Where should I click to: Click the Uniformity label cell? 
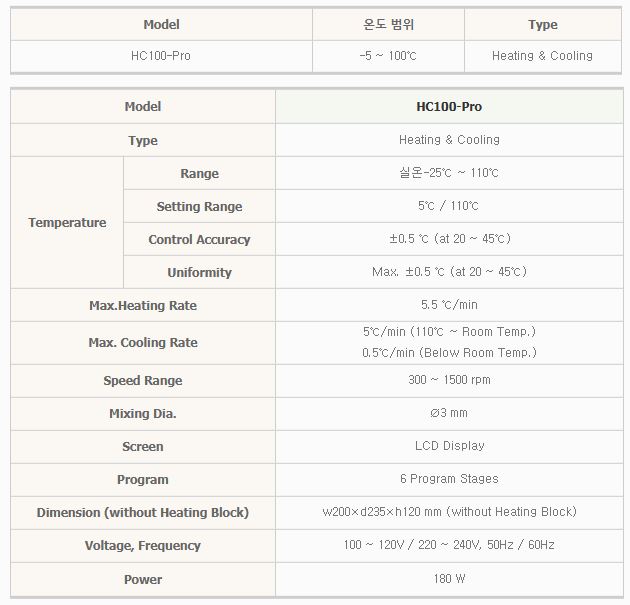click(x=199, y=273)
